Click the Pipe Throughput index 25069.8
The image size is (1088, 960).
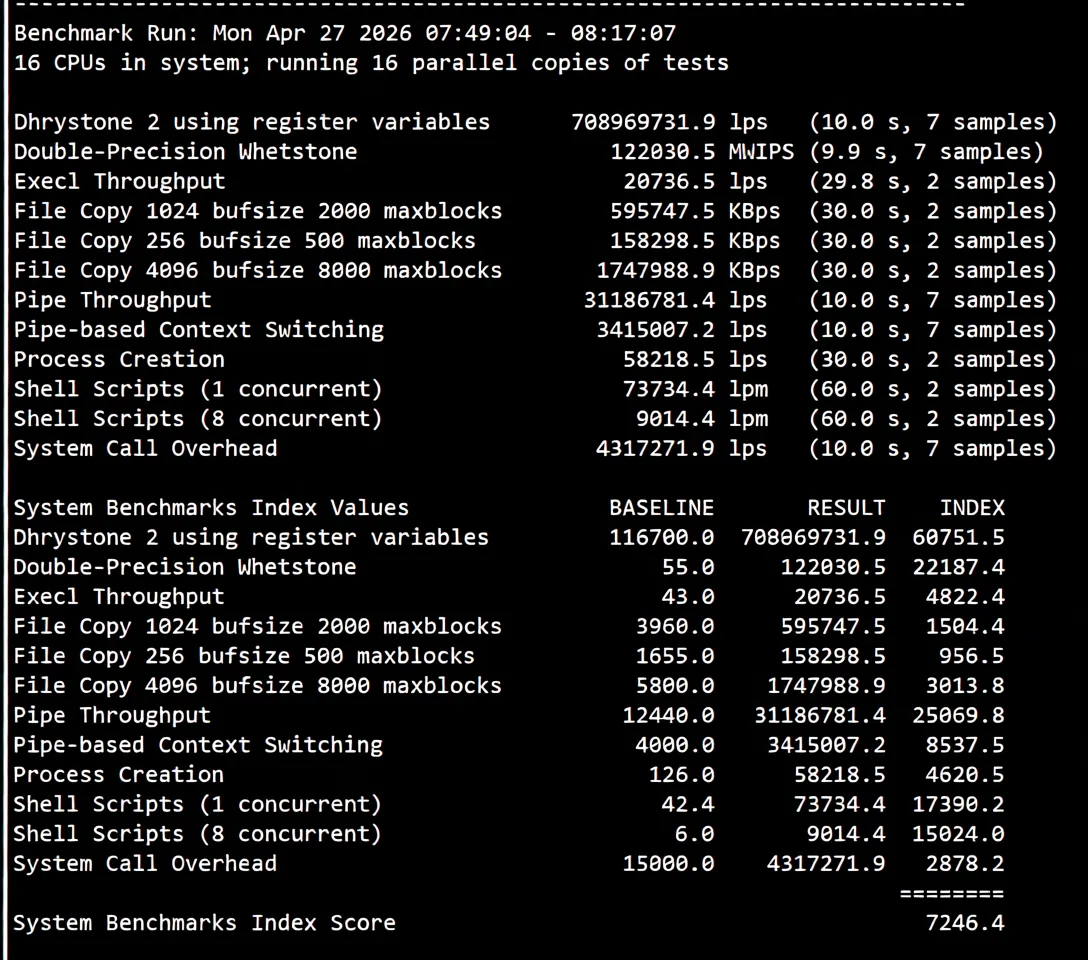tap(959, 716)
